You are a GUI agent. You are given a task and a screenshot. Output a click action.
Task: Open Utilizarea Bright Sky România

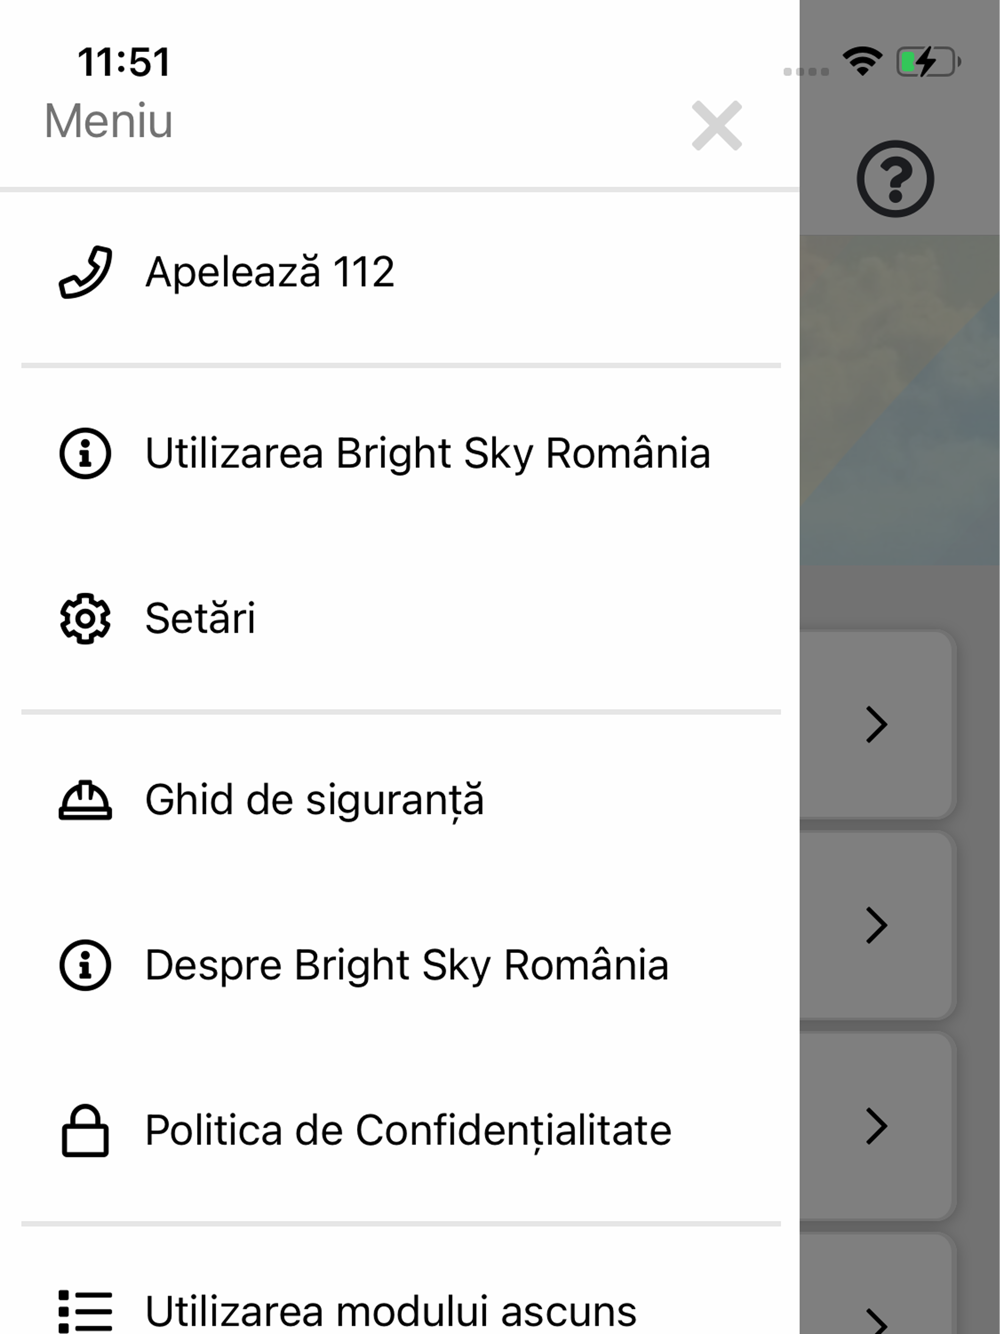pos(427,454)
